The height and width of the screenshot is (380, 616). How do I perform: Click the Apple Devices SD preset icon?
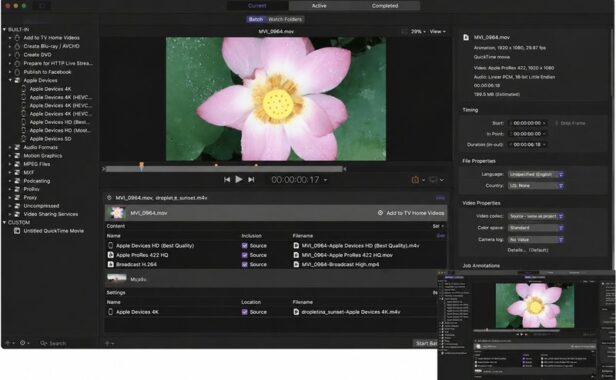click(x=24, y=139)
